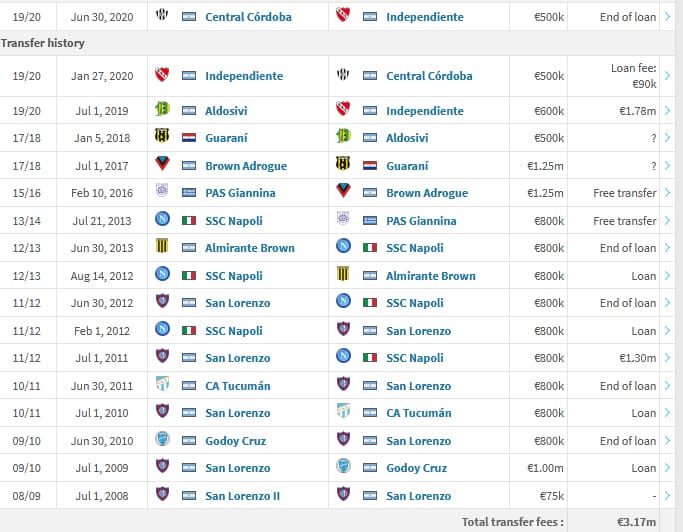Click Godoy Cruz crest in the Jun 30, 2010 row
This screenshot has width=683, height=532.
point(162,440)
